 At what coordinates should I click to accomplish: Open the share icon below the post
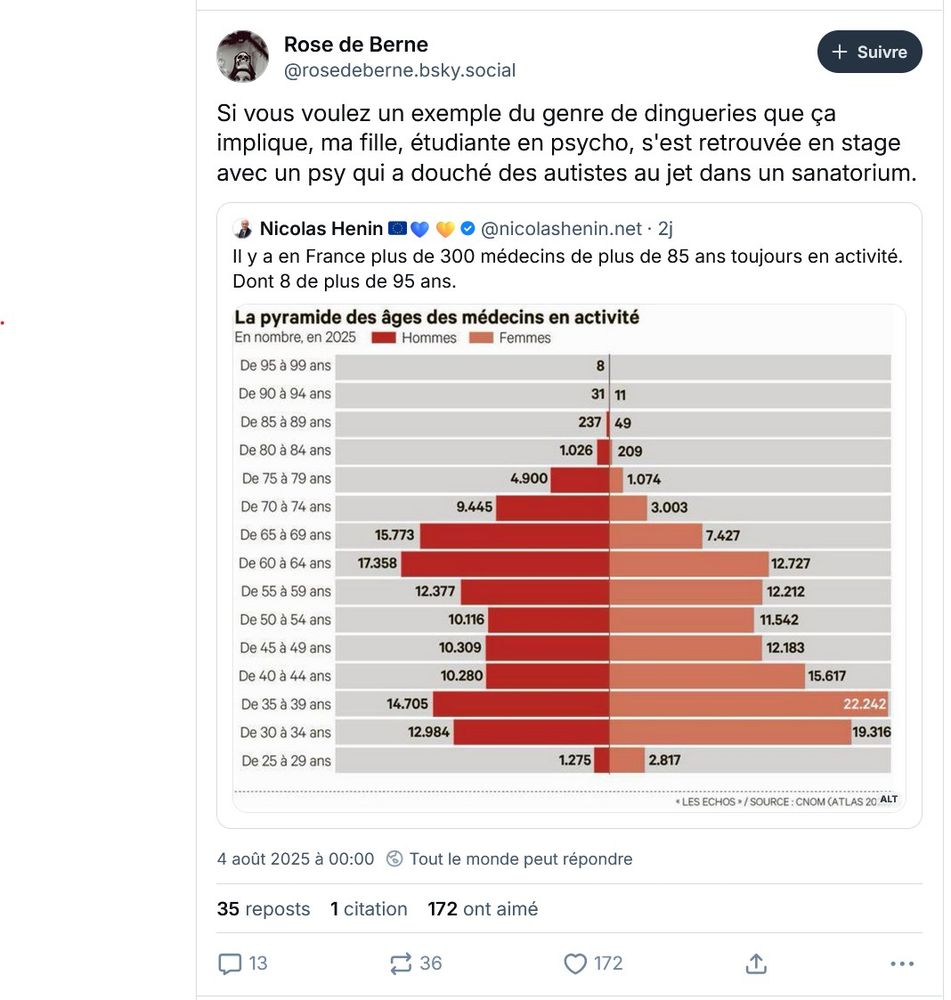(755, 963)
